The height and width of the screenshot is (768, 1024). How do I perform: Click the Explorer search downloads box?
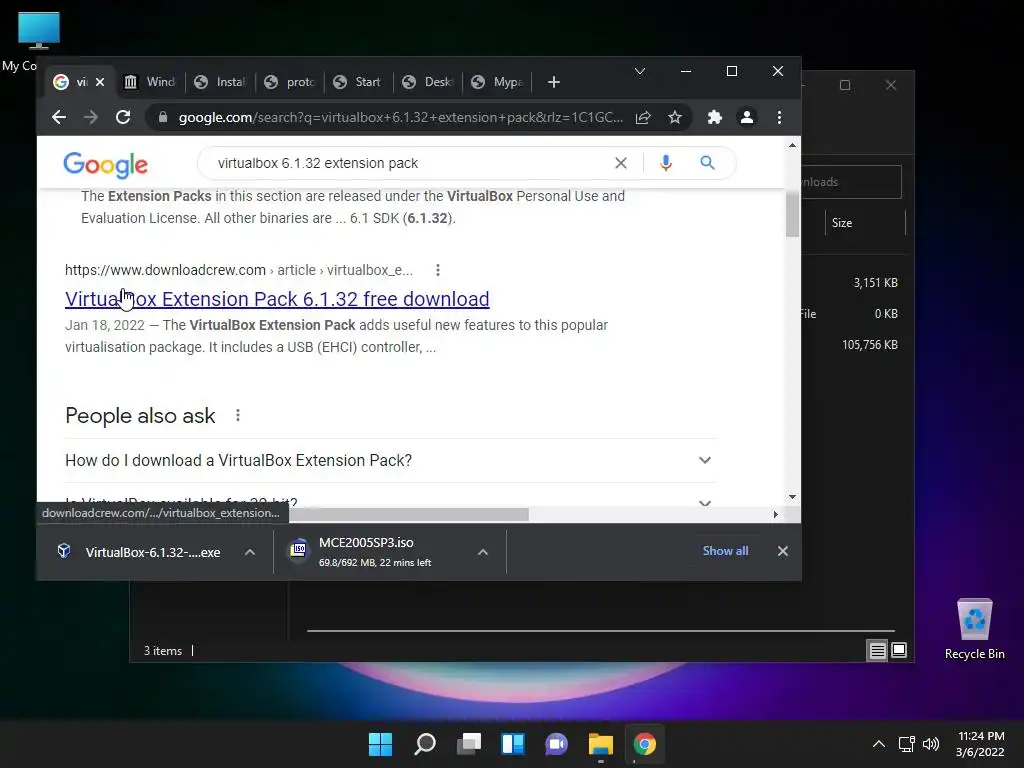point(852,182)
